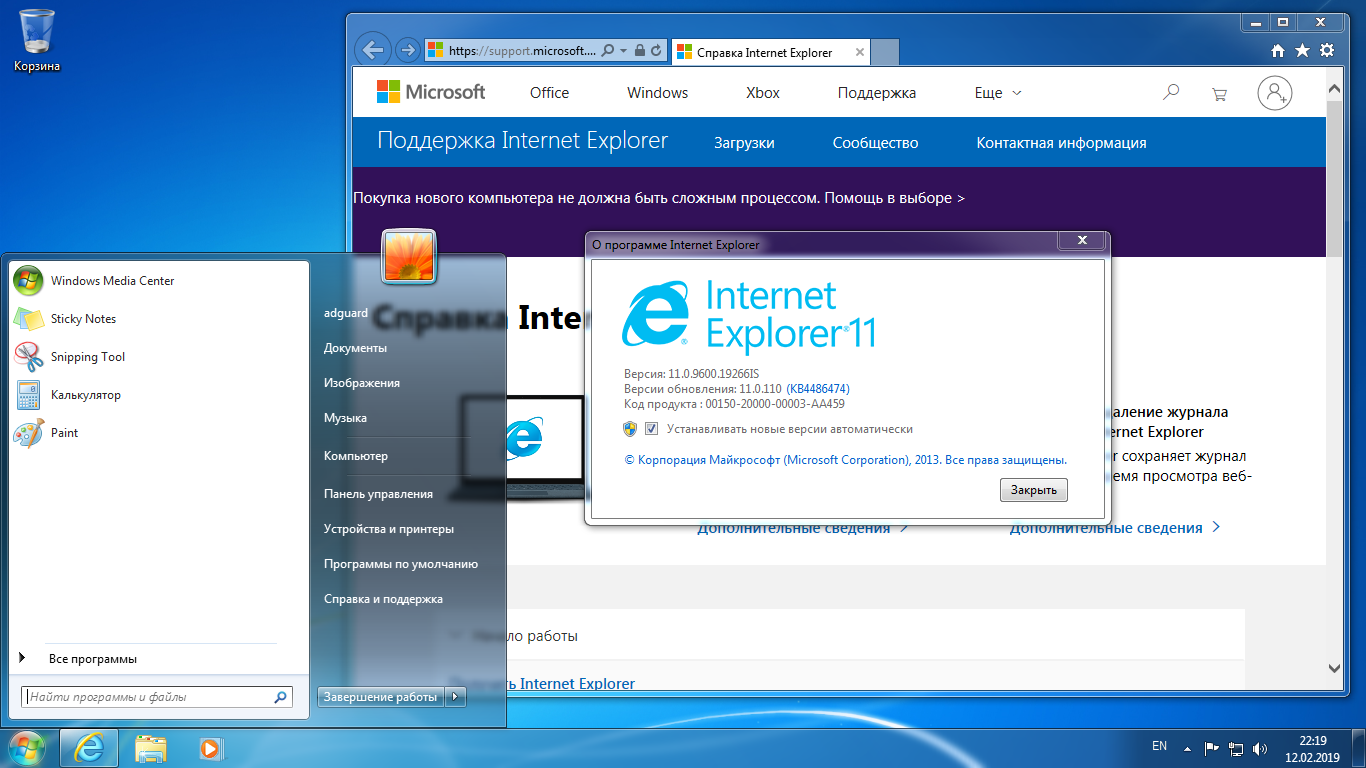Open Windows Explorer from the taskbar
Image resolution: width=1366 pixels, height=768 pixels.
point(151,748)
